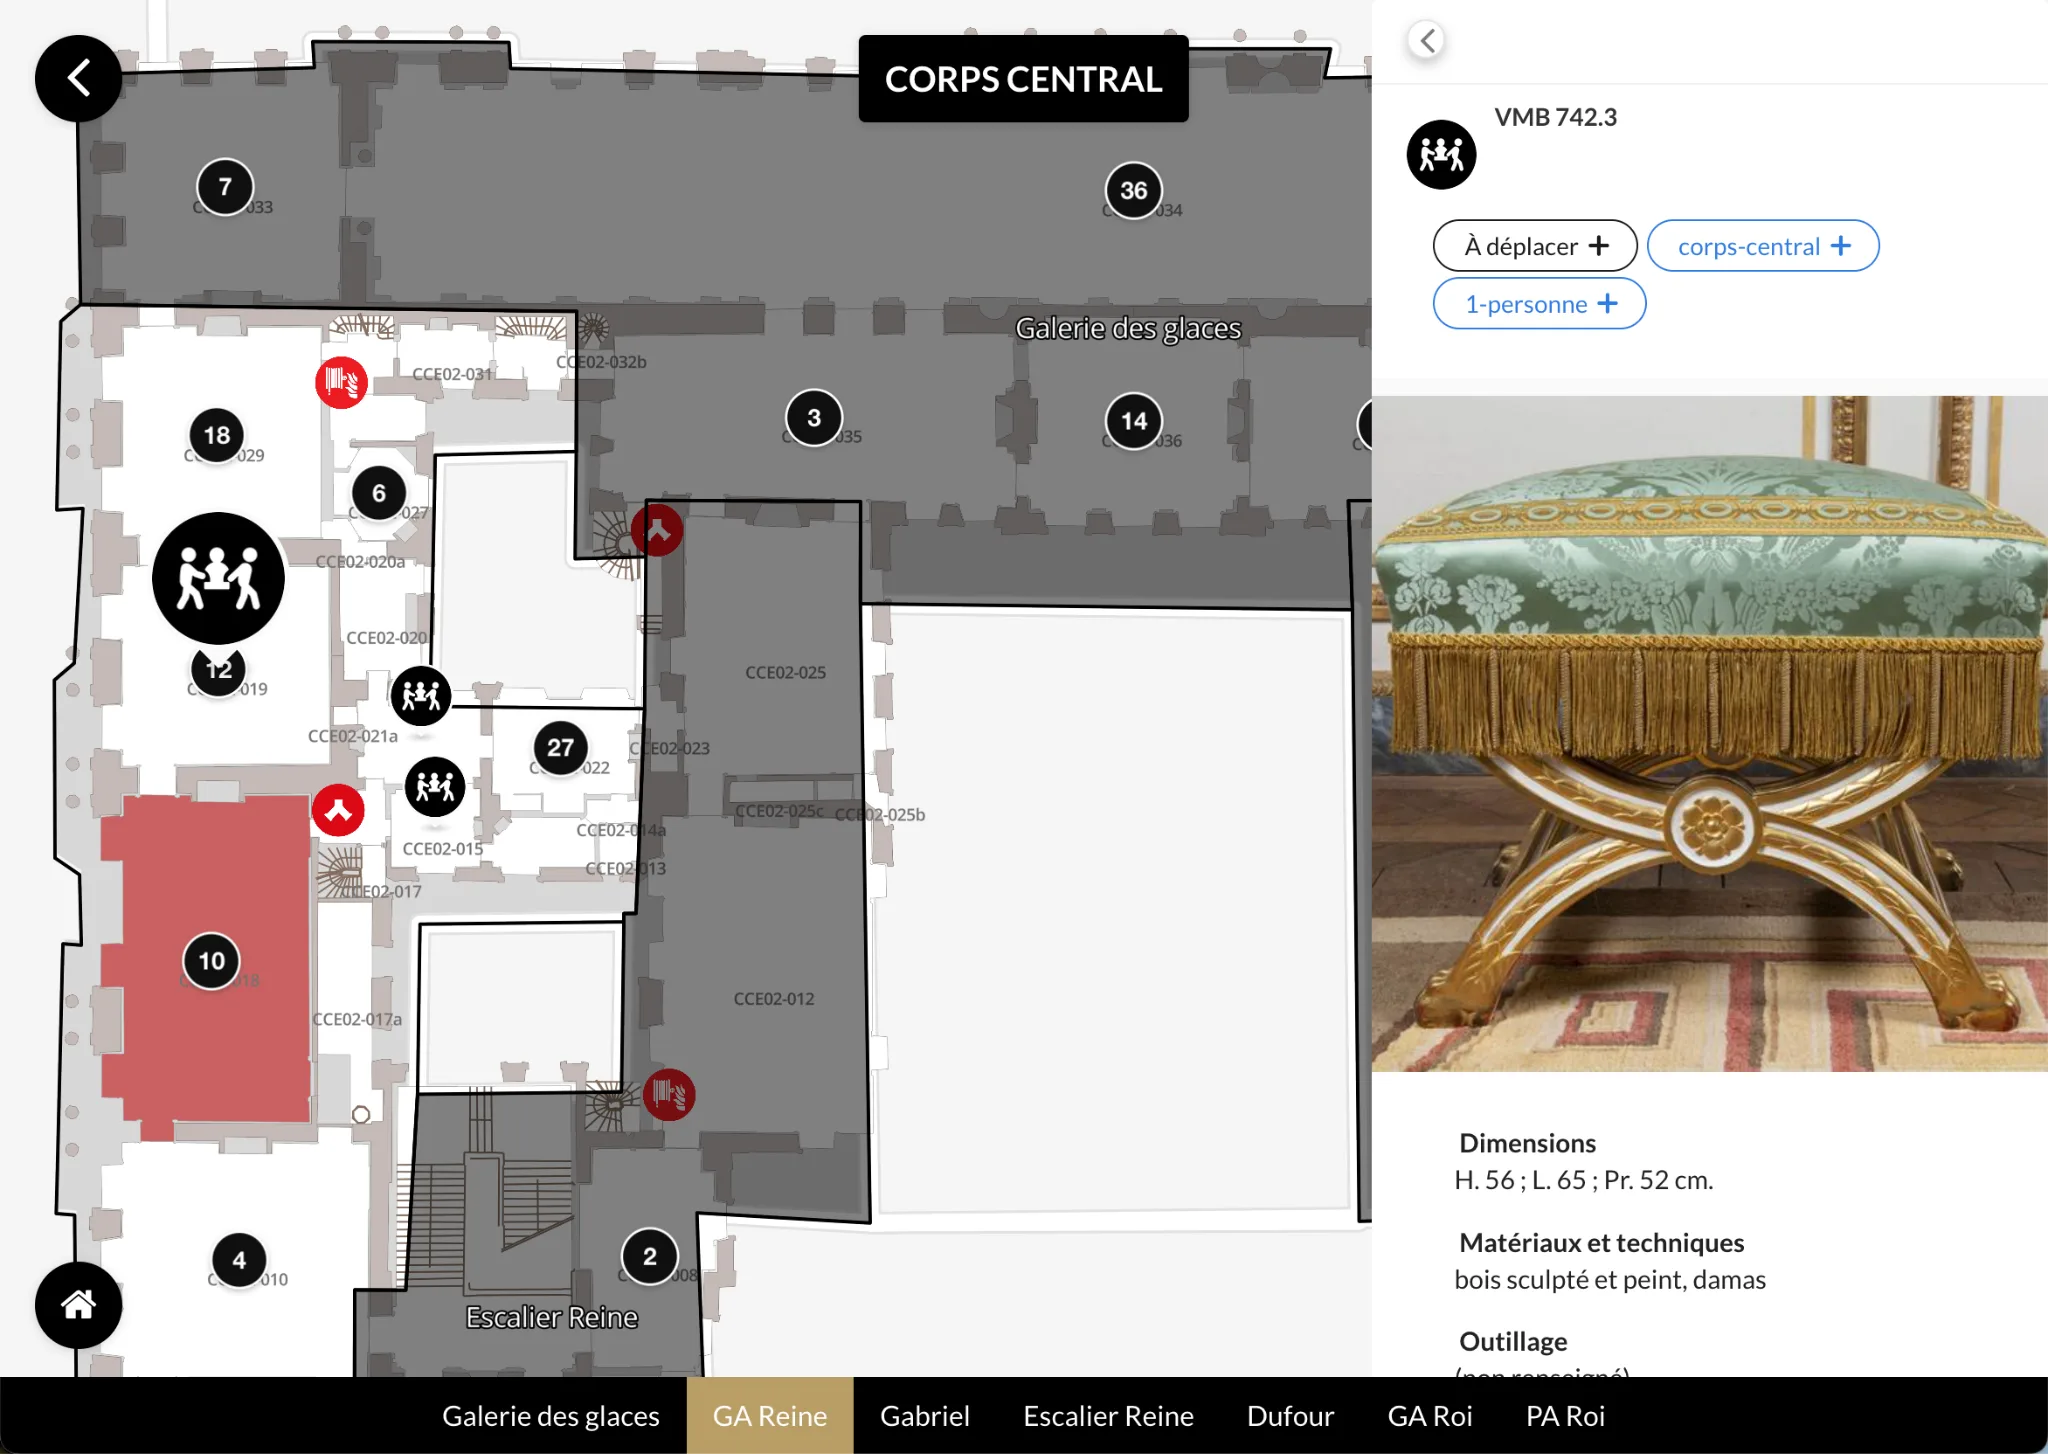Open the green stool photo
The image size is (2048, 1454).
coord(1710,734)
